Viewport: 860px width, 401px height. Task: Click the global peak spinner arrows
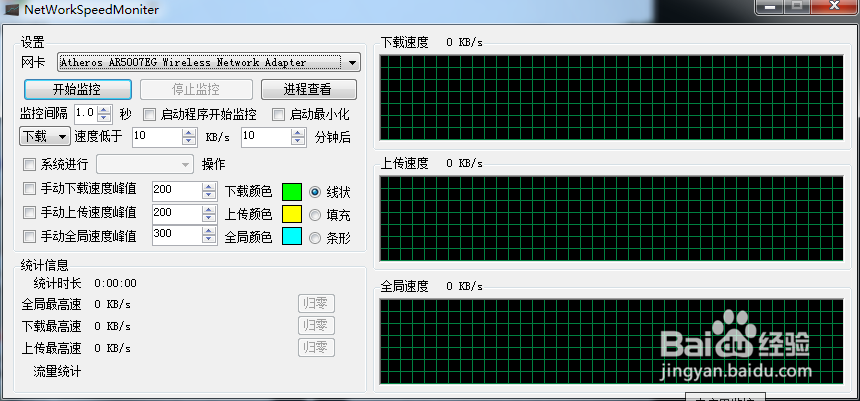coord(209,235)
